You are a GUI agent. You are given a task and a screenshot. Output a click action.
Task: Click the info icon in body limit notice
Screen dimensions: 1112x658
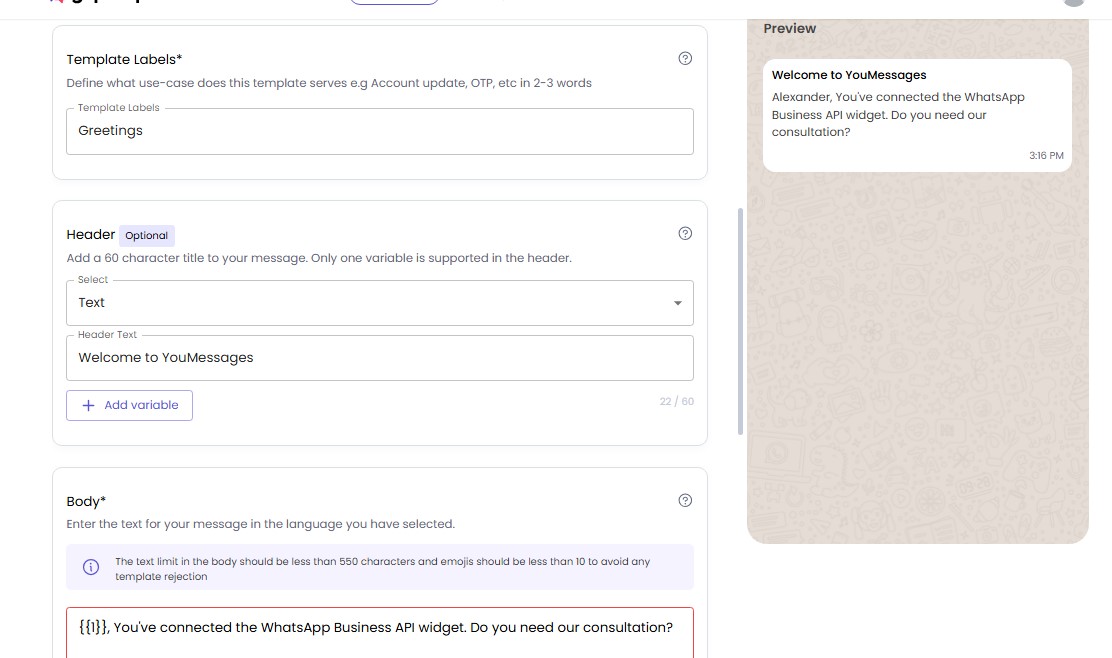(91, 568)
